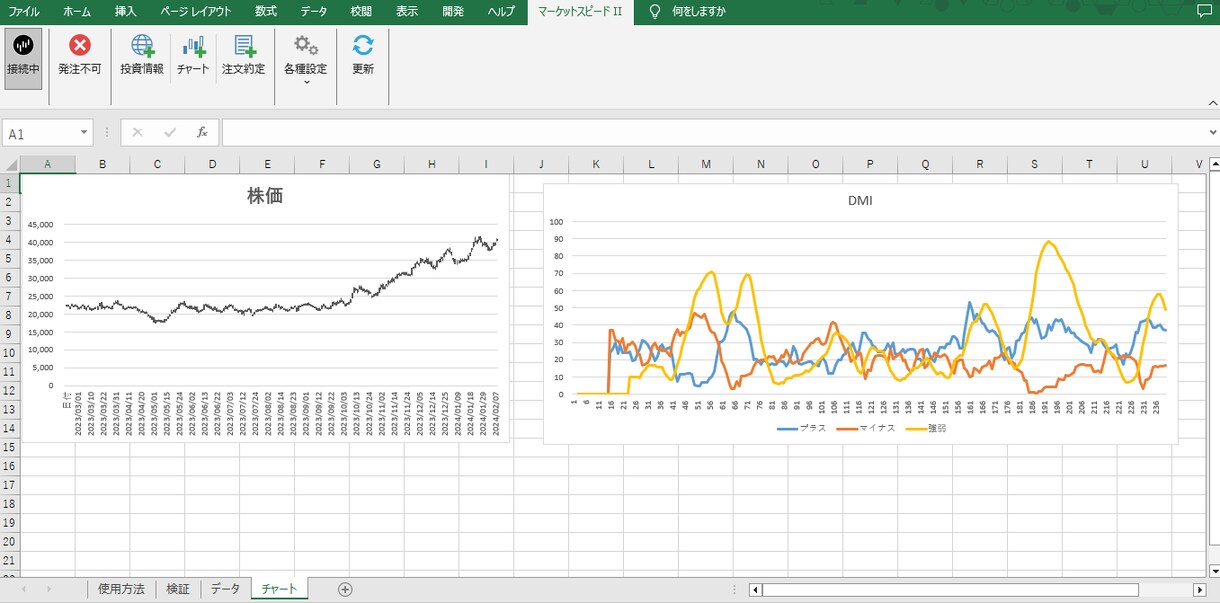Click the Name Box showing A1
Image resolution: width=1220 pixels, height=603 pixels.
point(40,133)
